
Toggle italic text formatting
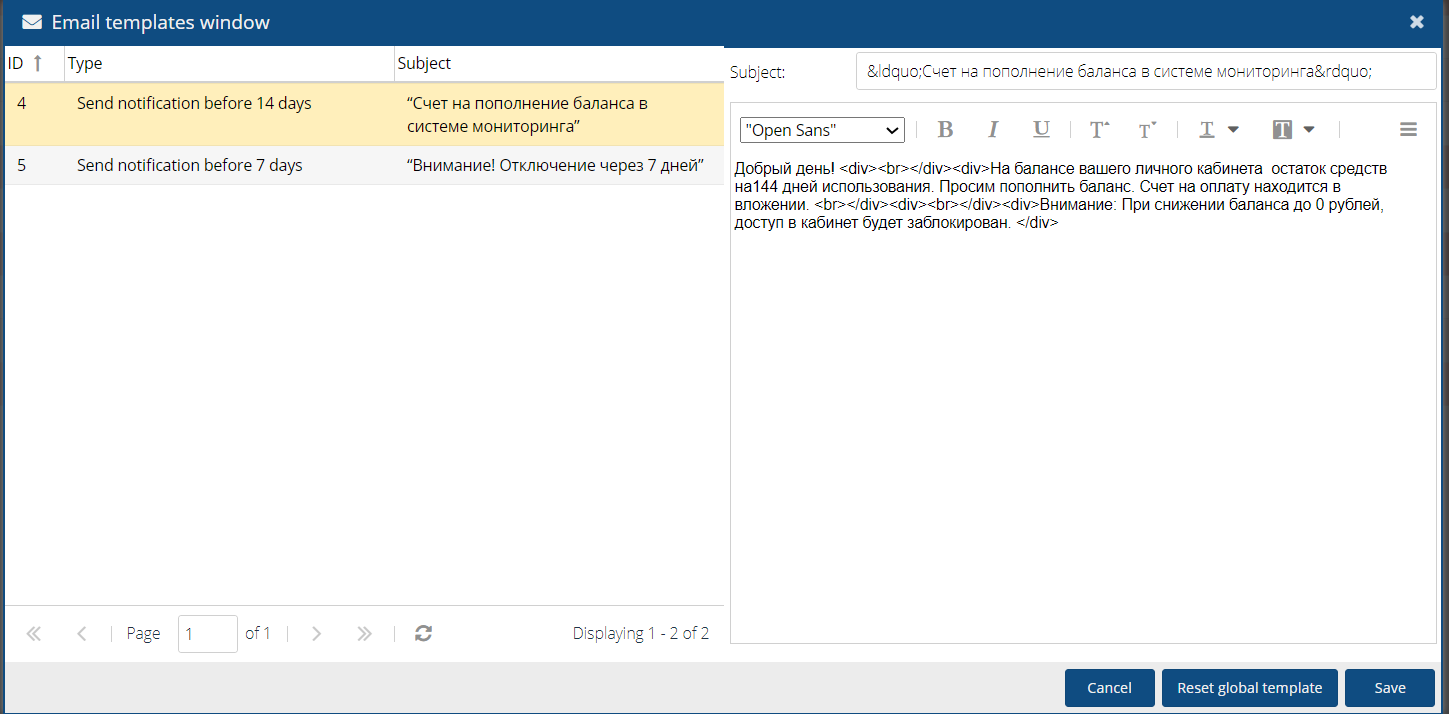coord(993,130)
